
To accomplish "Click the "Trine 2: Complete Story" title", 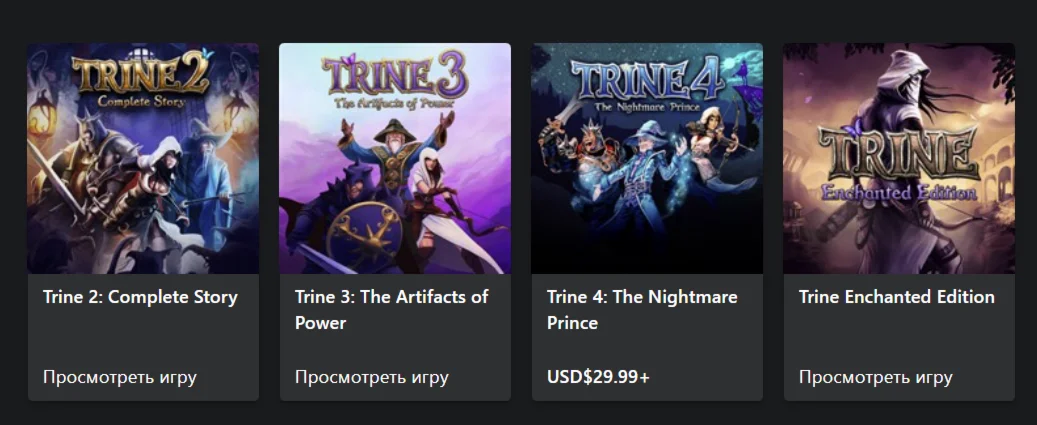I will point(140,297).
